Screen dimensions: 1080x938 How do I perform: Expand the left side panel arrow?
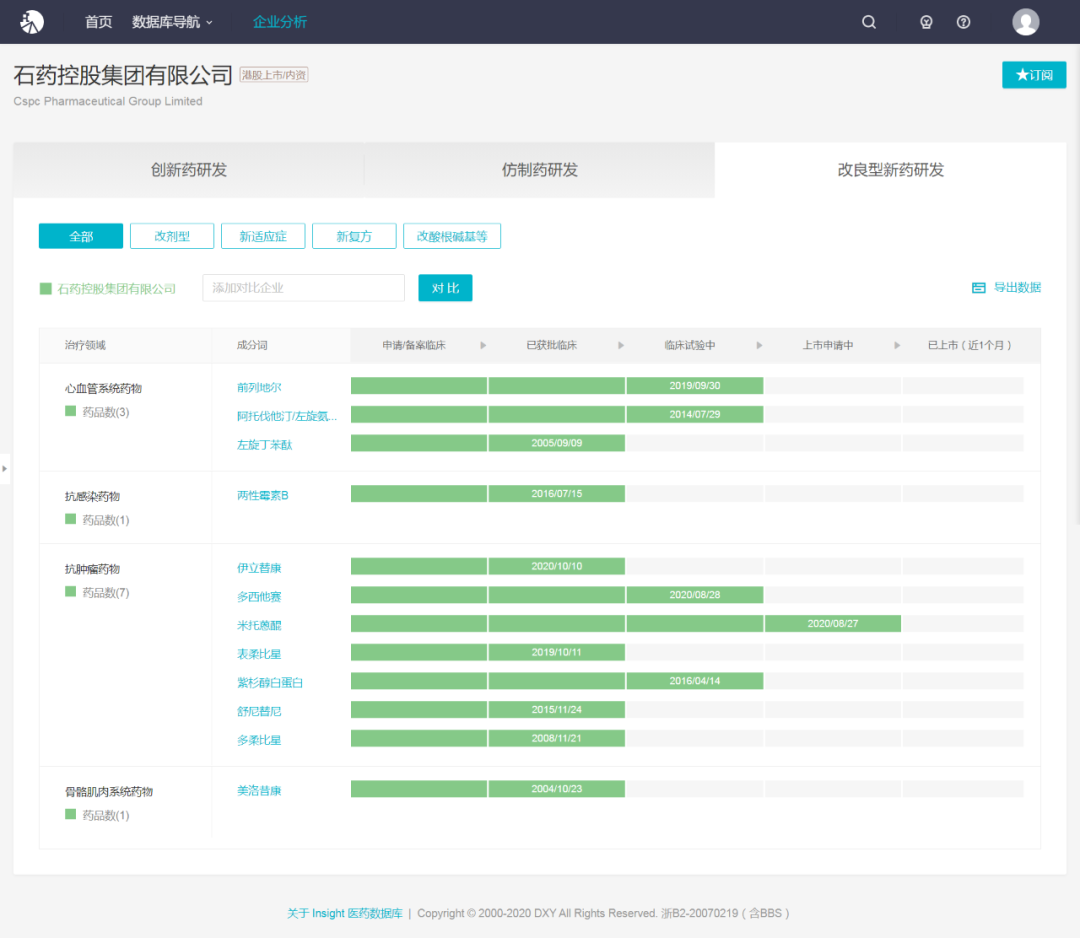pos(5,469)
